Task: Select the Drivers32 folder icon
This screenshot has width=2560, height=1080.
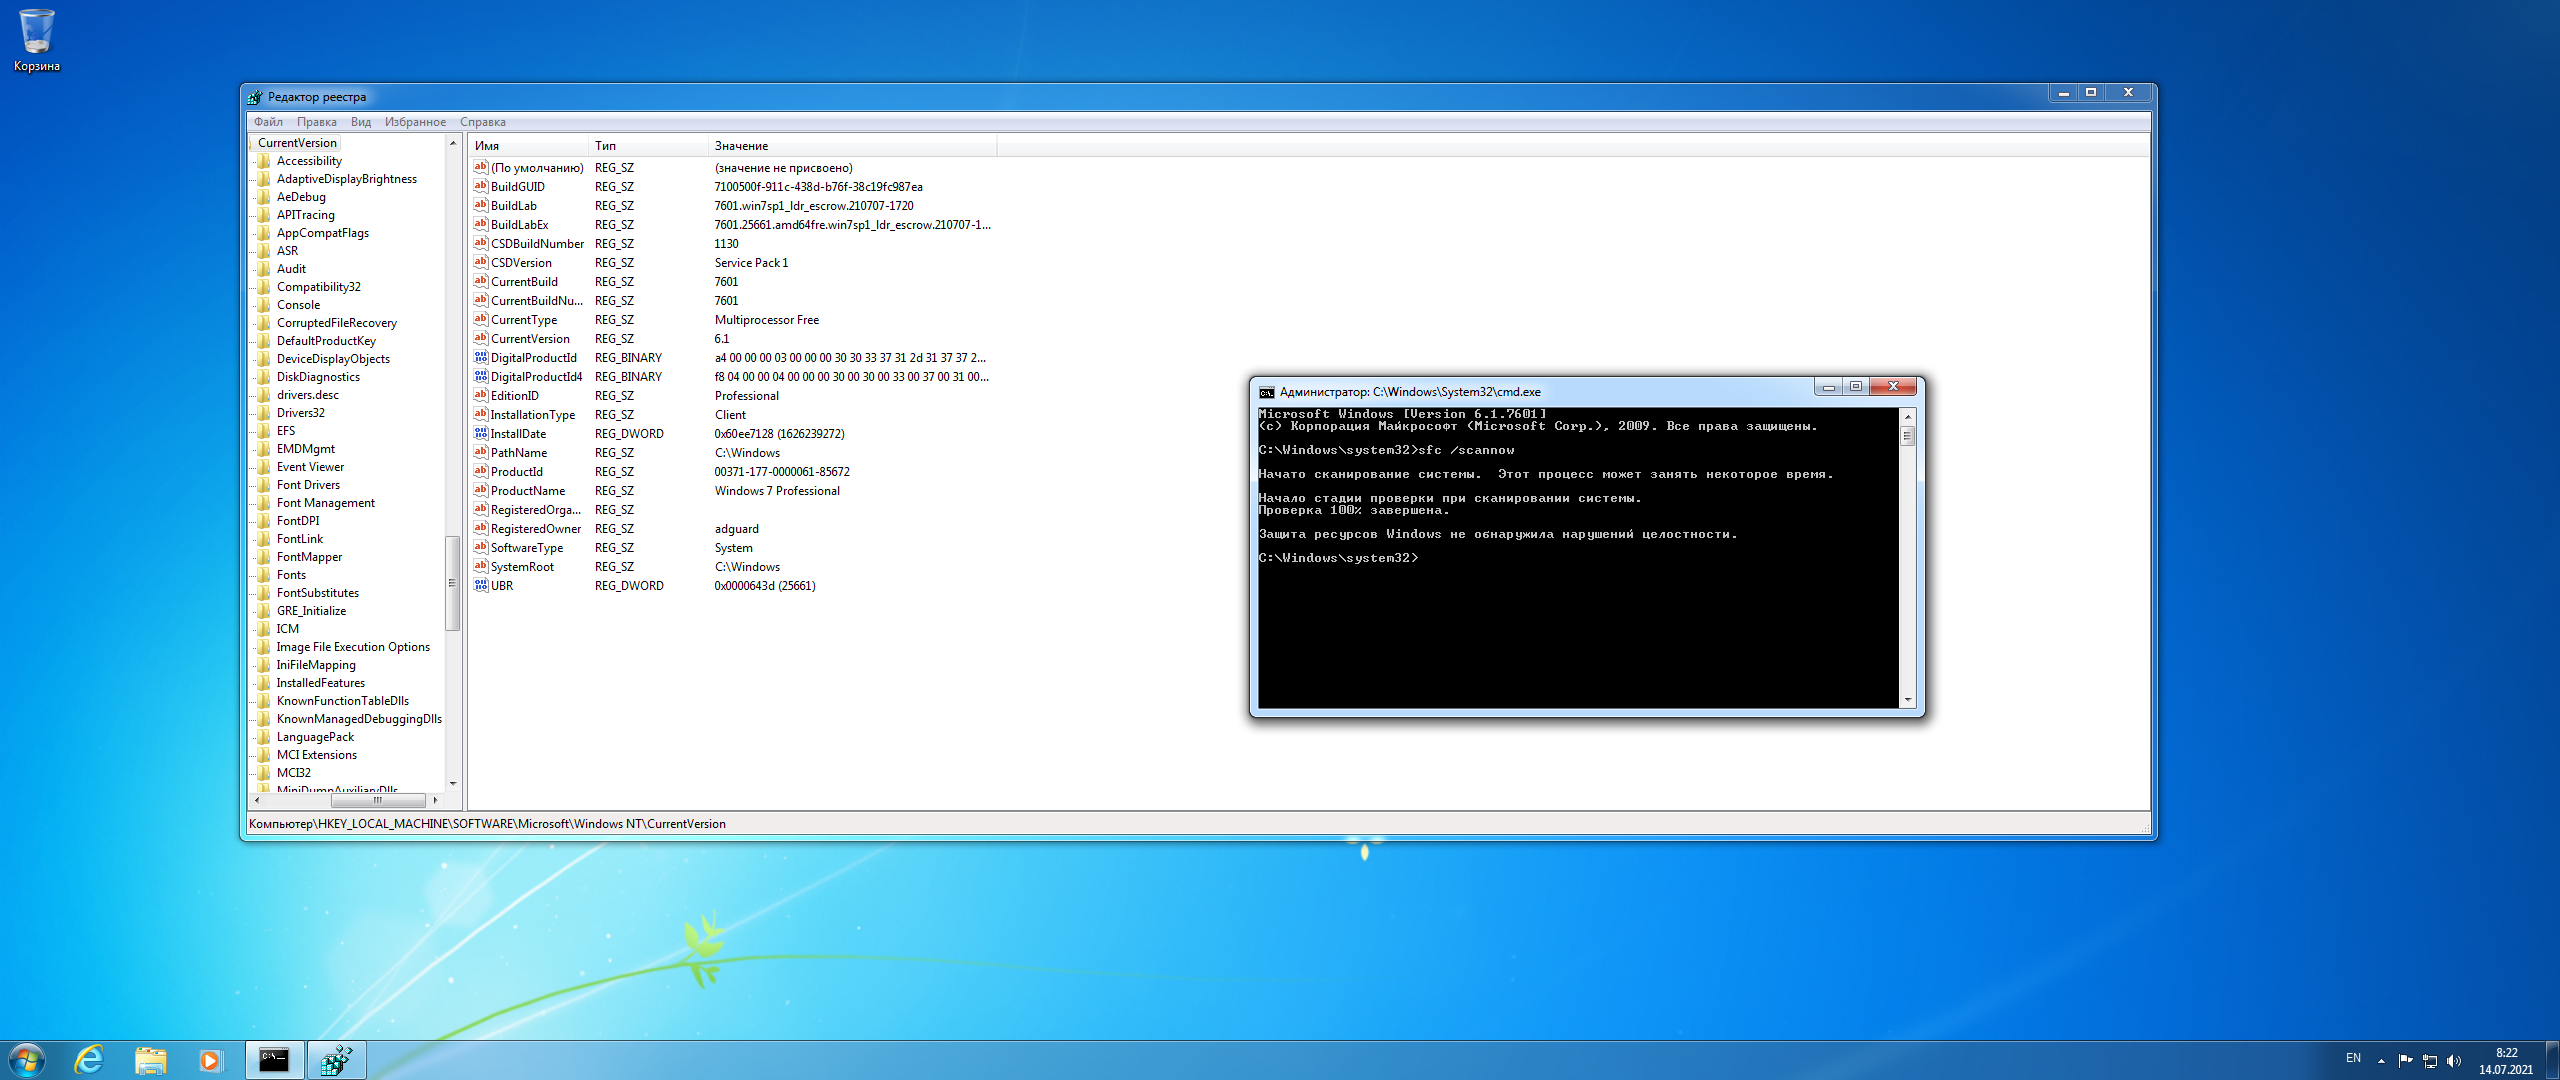Action: 264,413
